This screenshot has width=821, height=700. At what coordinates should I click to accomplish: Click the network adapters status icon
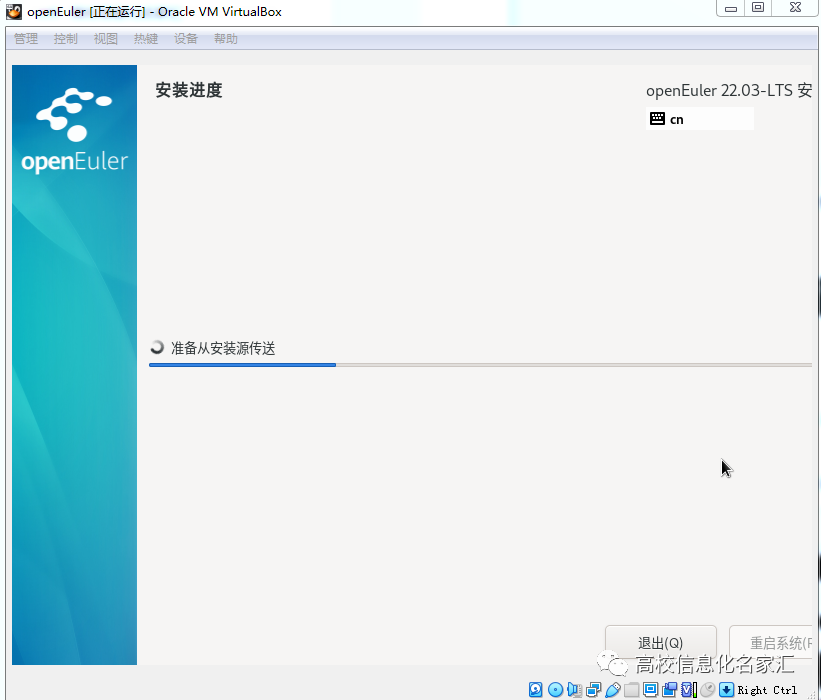594,689
